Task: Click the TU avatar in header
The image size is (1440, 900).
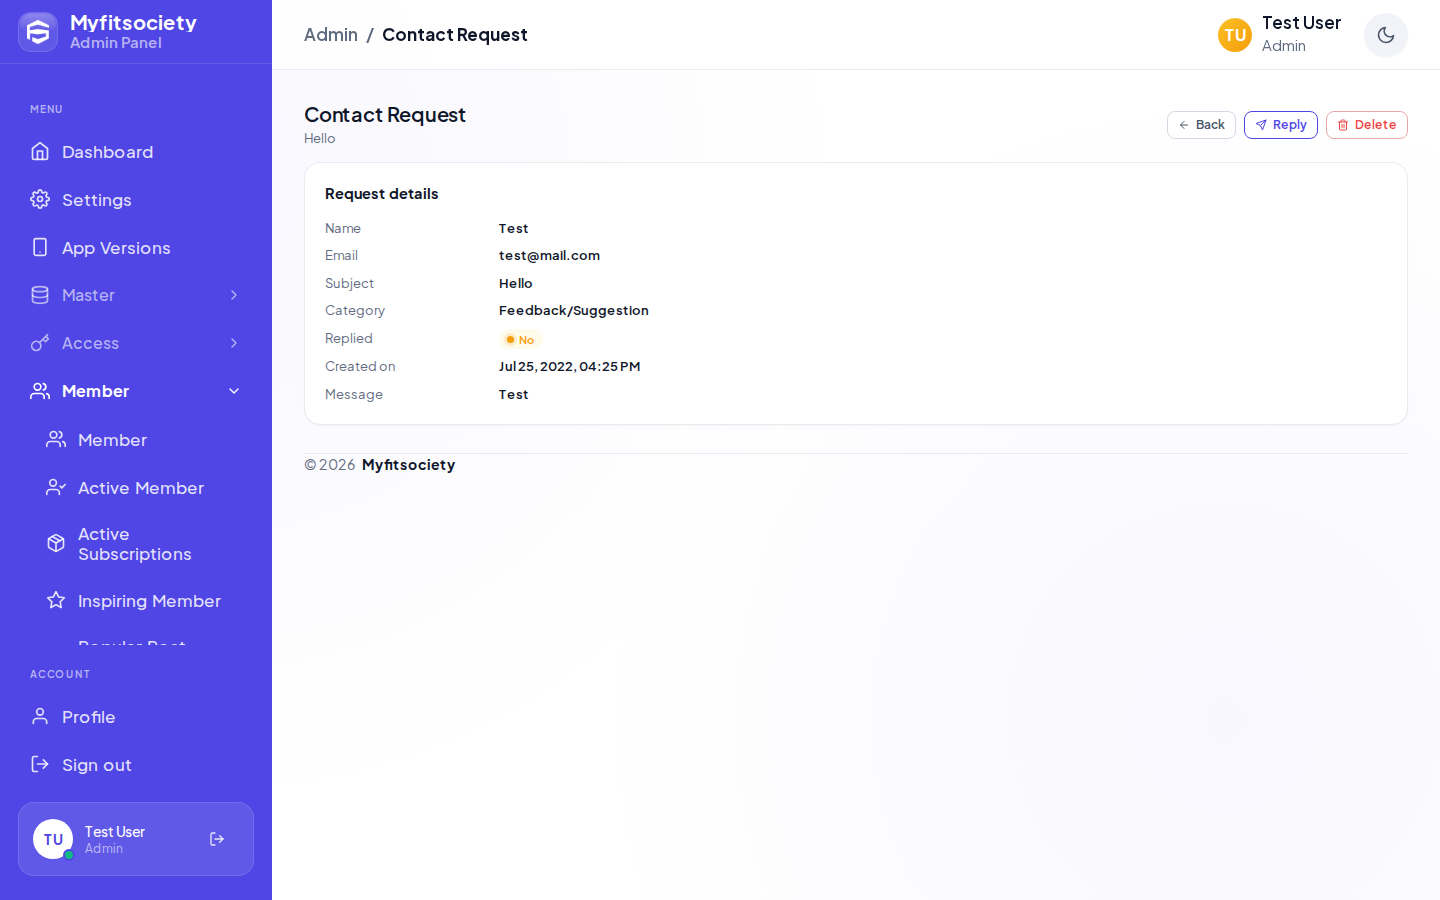Action: (1235, 35)
